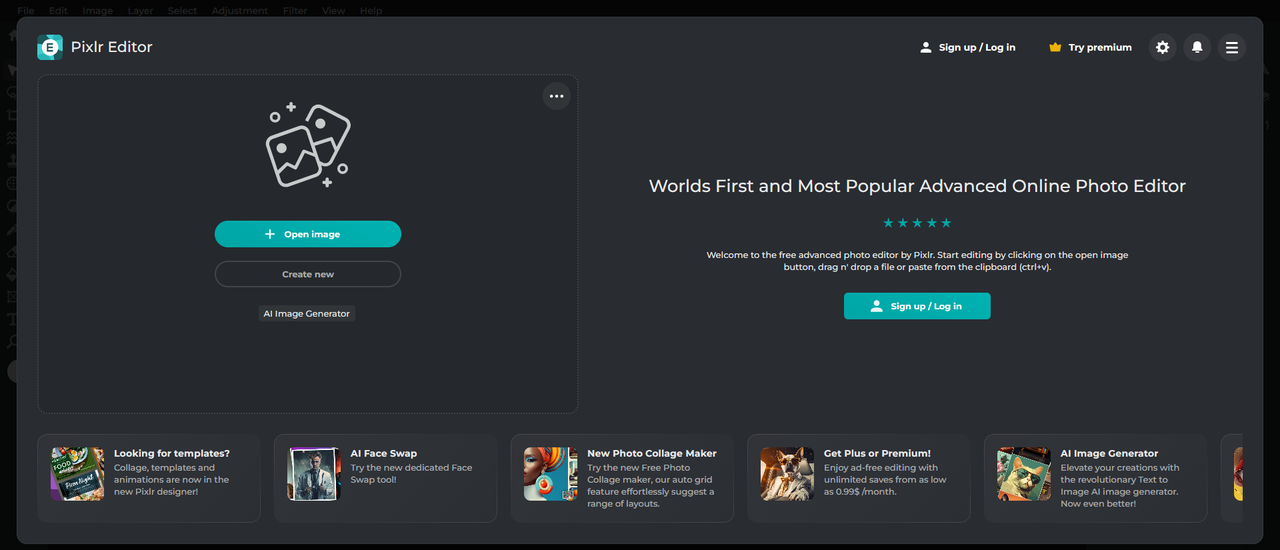Open the notifications bell icon
The image size is (1280, 550).
(1197, 47)
